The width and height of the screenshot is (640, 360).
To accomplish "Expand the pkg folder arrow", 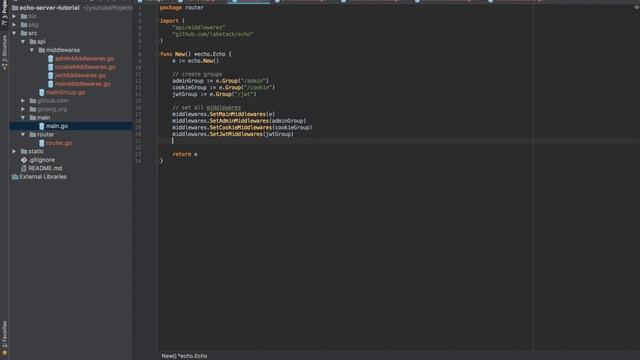I will click(x=14, y=25).
